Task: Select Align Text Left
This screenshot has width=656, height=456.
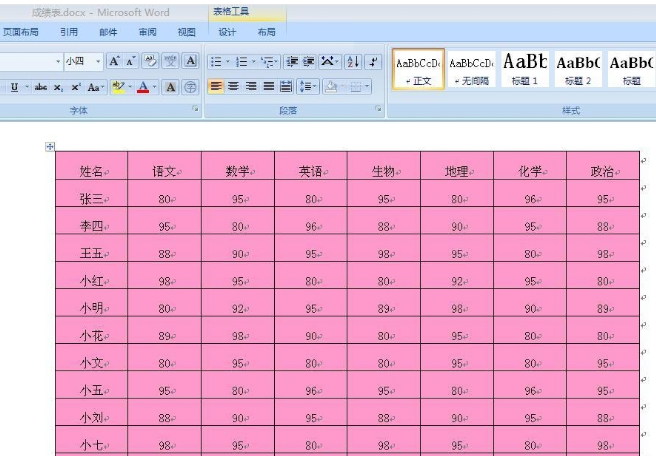Action: pyautogui.click(x=216, y=87)
